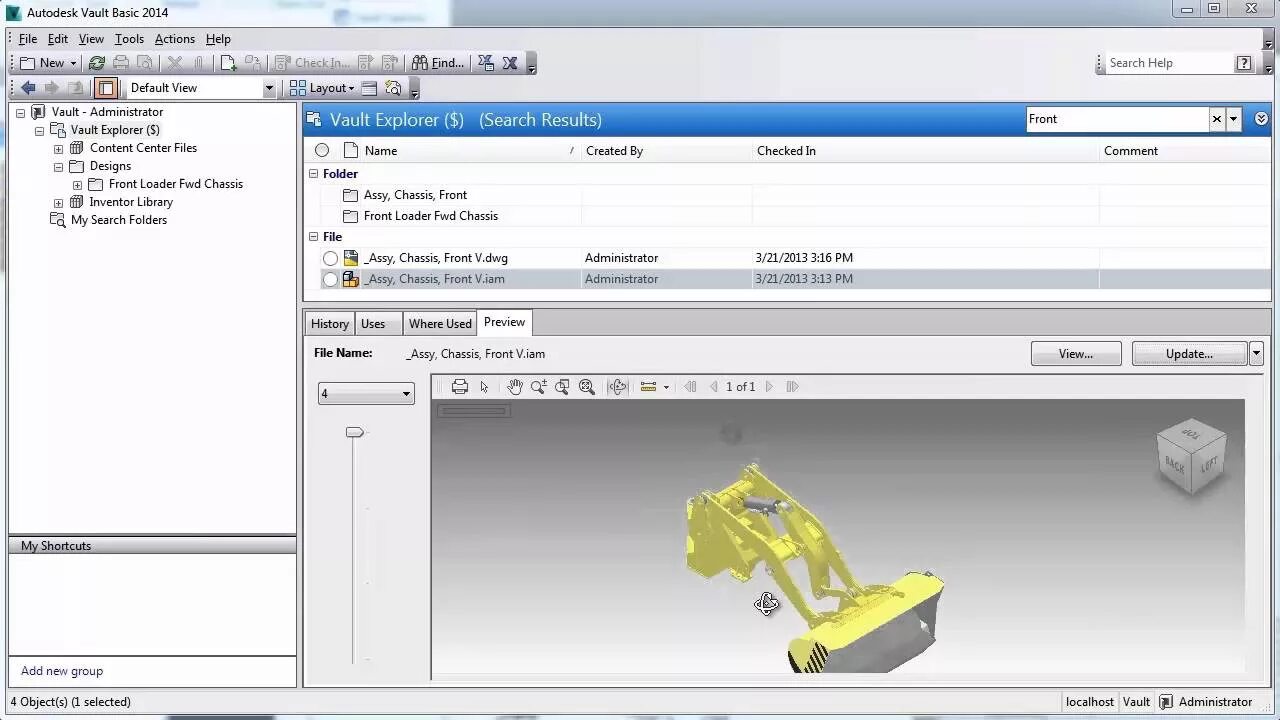Switch to the History tab

click(x=329, y=324)
